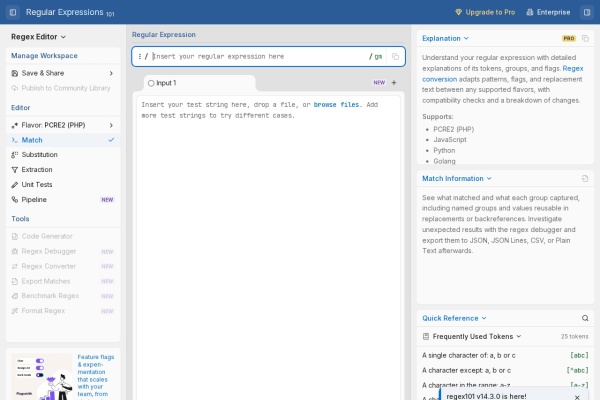Copy the explanation panel contents
Viewport: 600px width, 400px height.
tap(585, 38)
